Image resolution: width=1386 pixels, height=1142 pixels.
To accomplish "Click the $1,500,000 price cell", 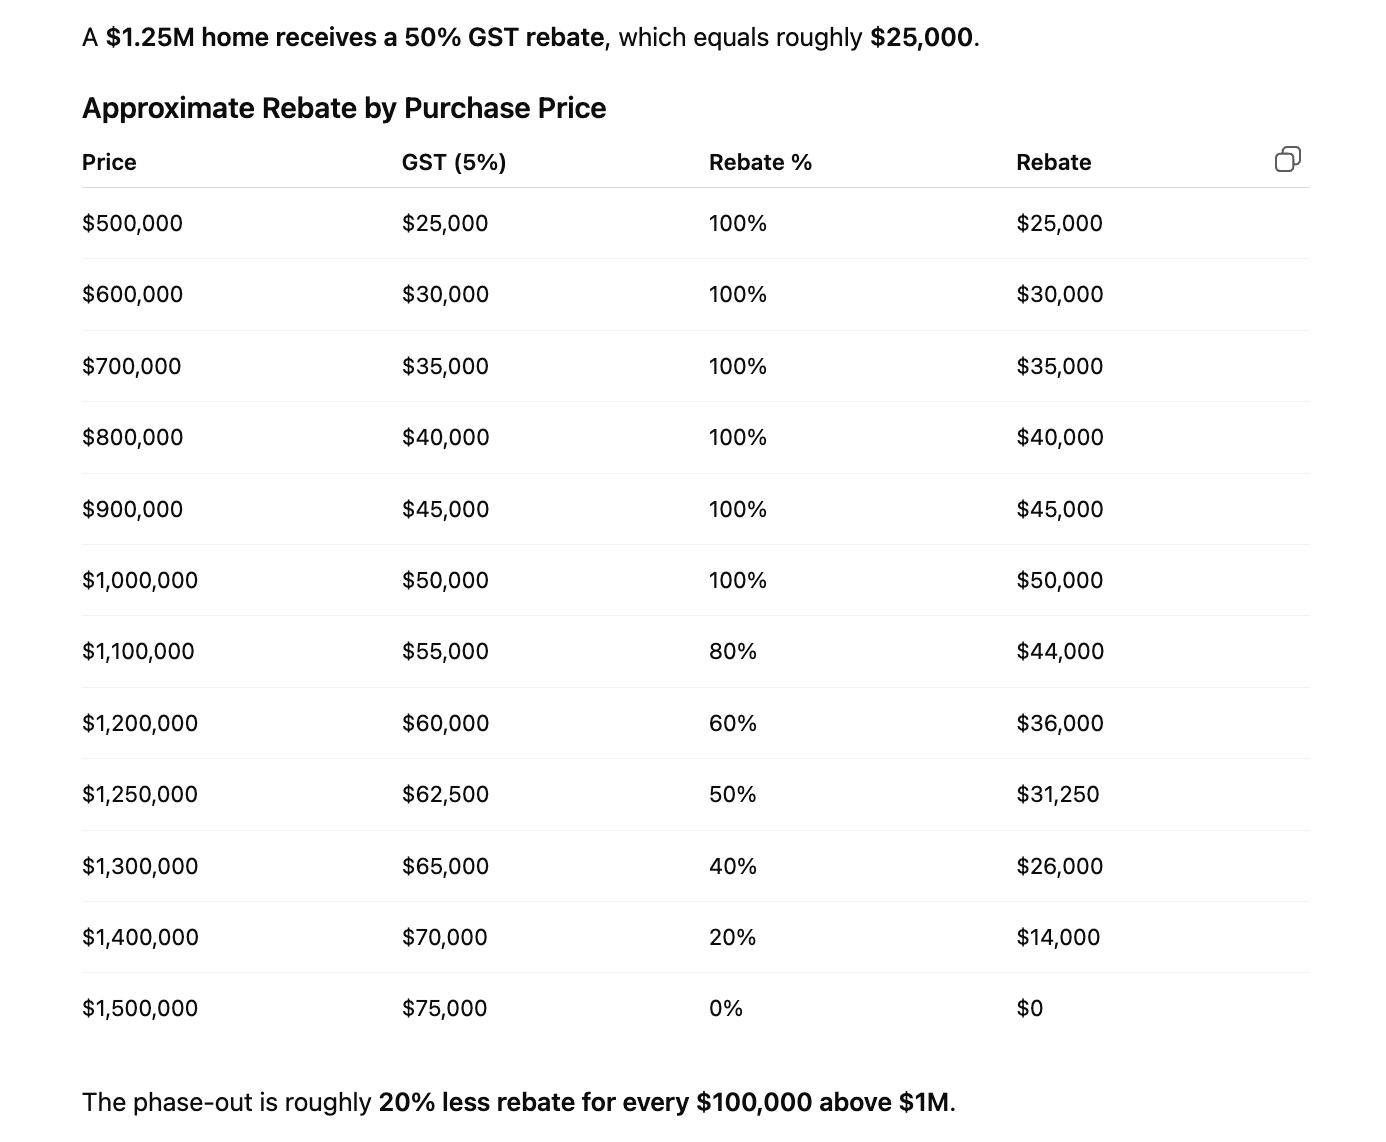I will [x=140, y=1008].
